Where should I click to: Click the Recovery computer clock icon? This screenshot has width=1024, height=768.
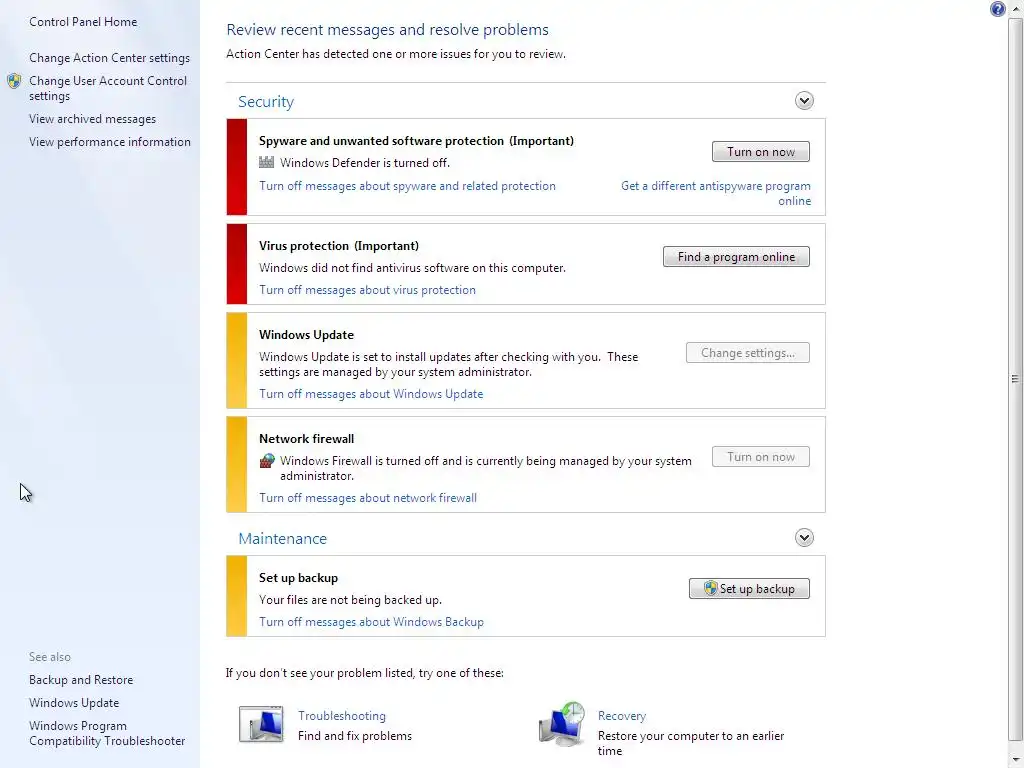pyautogui.click(x=562, y=724)
